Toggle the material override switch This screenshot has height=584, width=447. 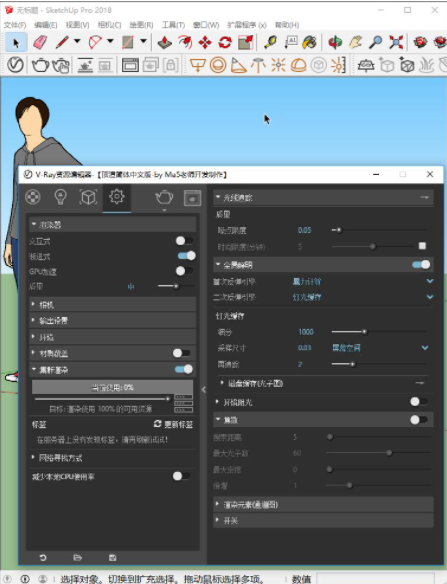pos(182,353)
